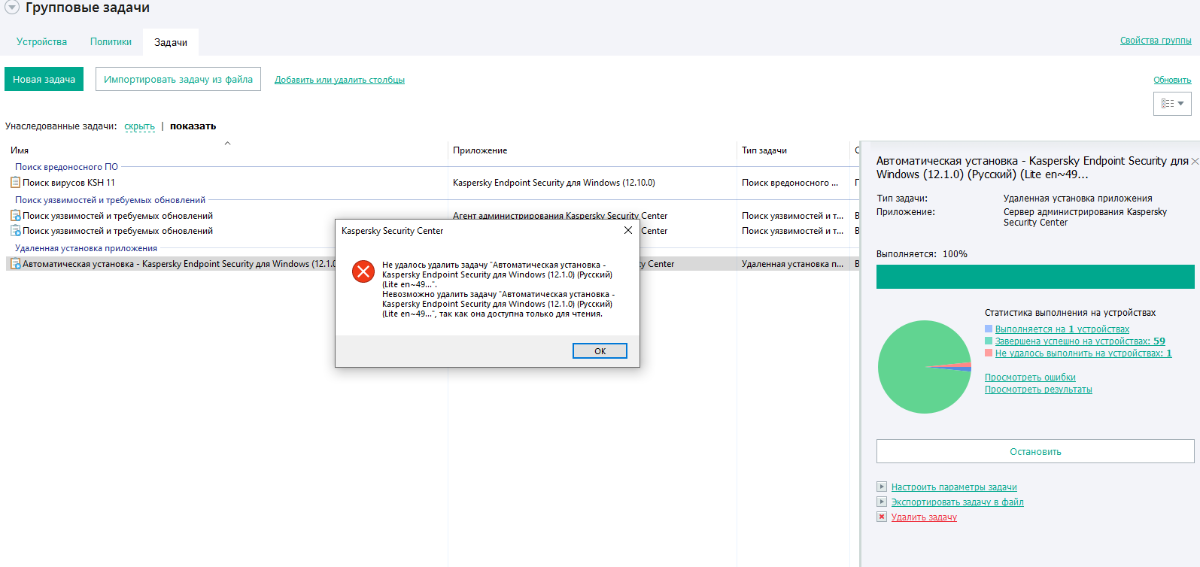
Task: Click Добавить или удалить столбцы link
Action: (x=340, y=80)
